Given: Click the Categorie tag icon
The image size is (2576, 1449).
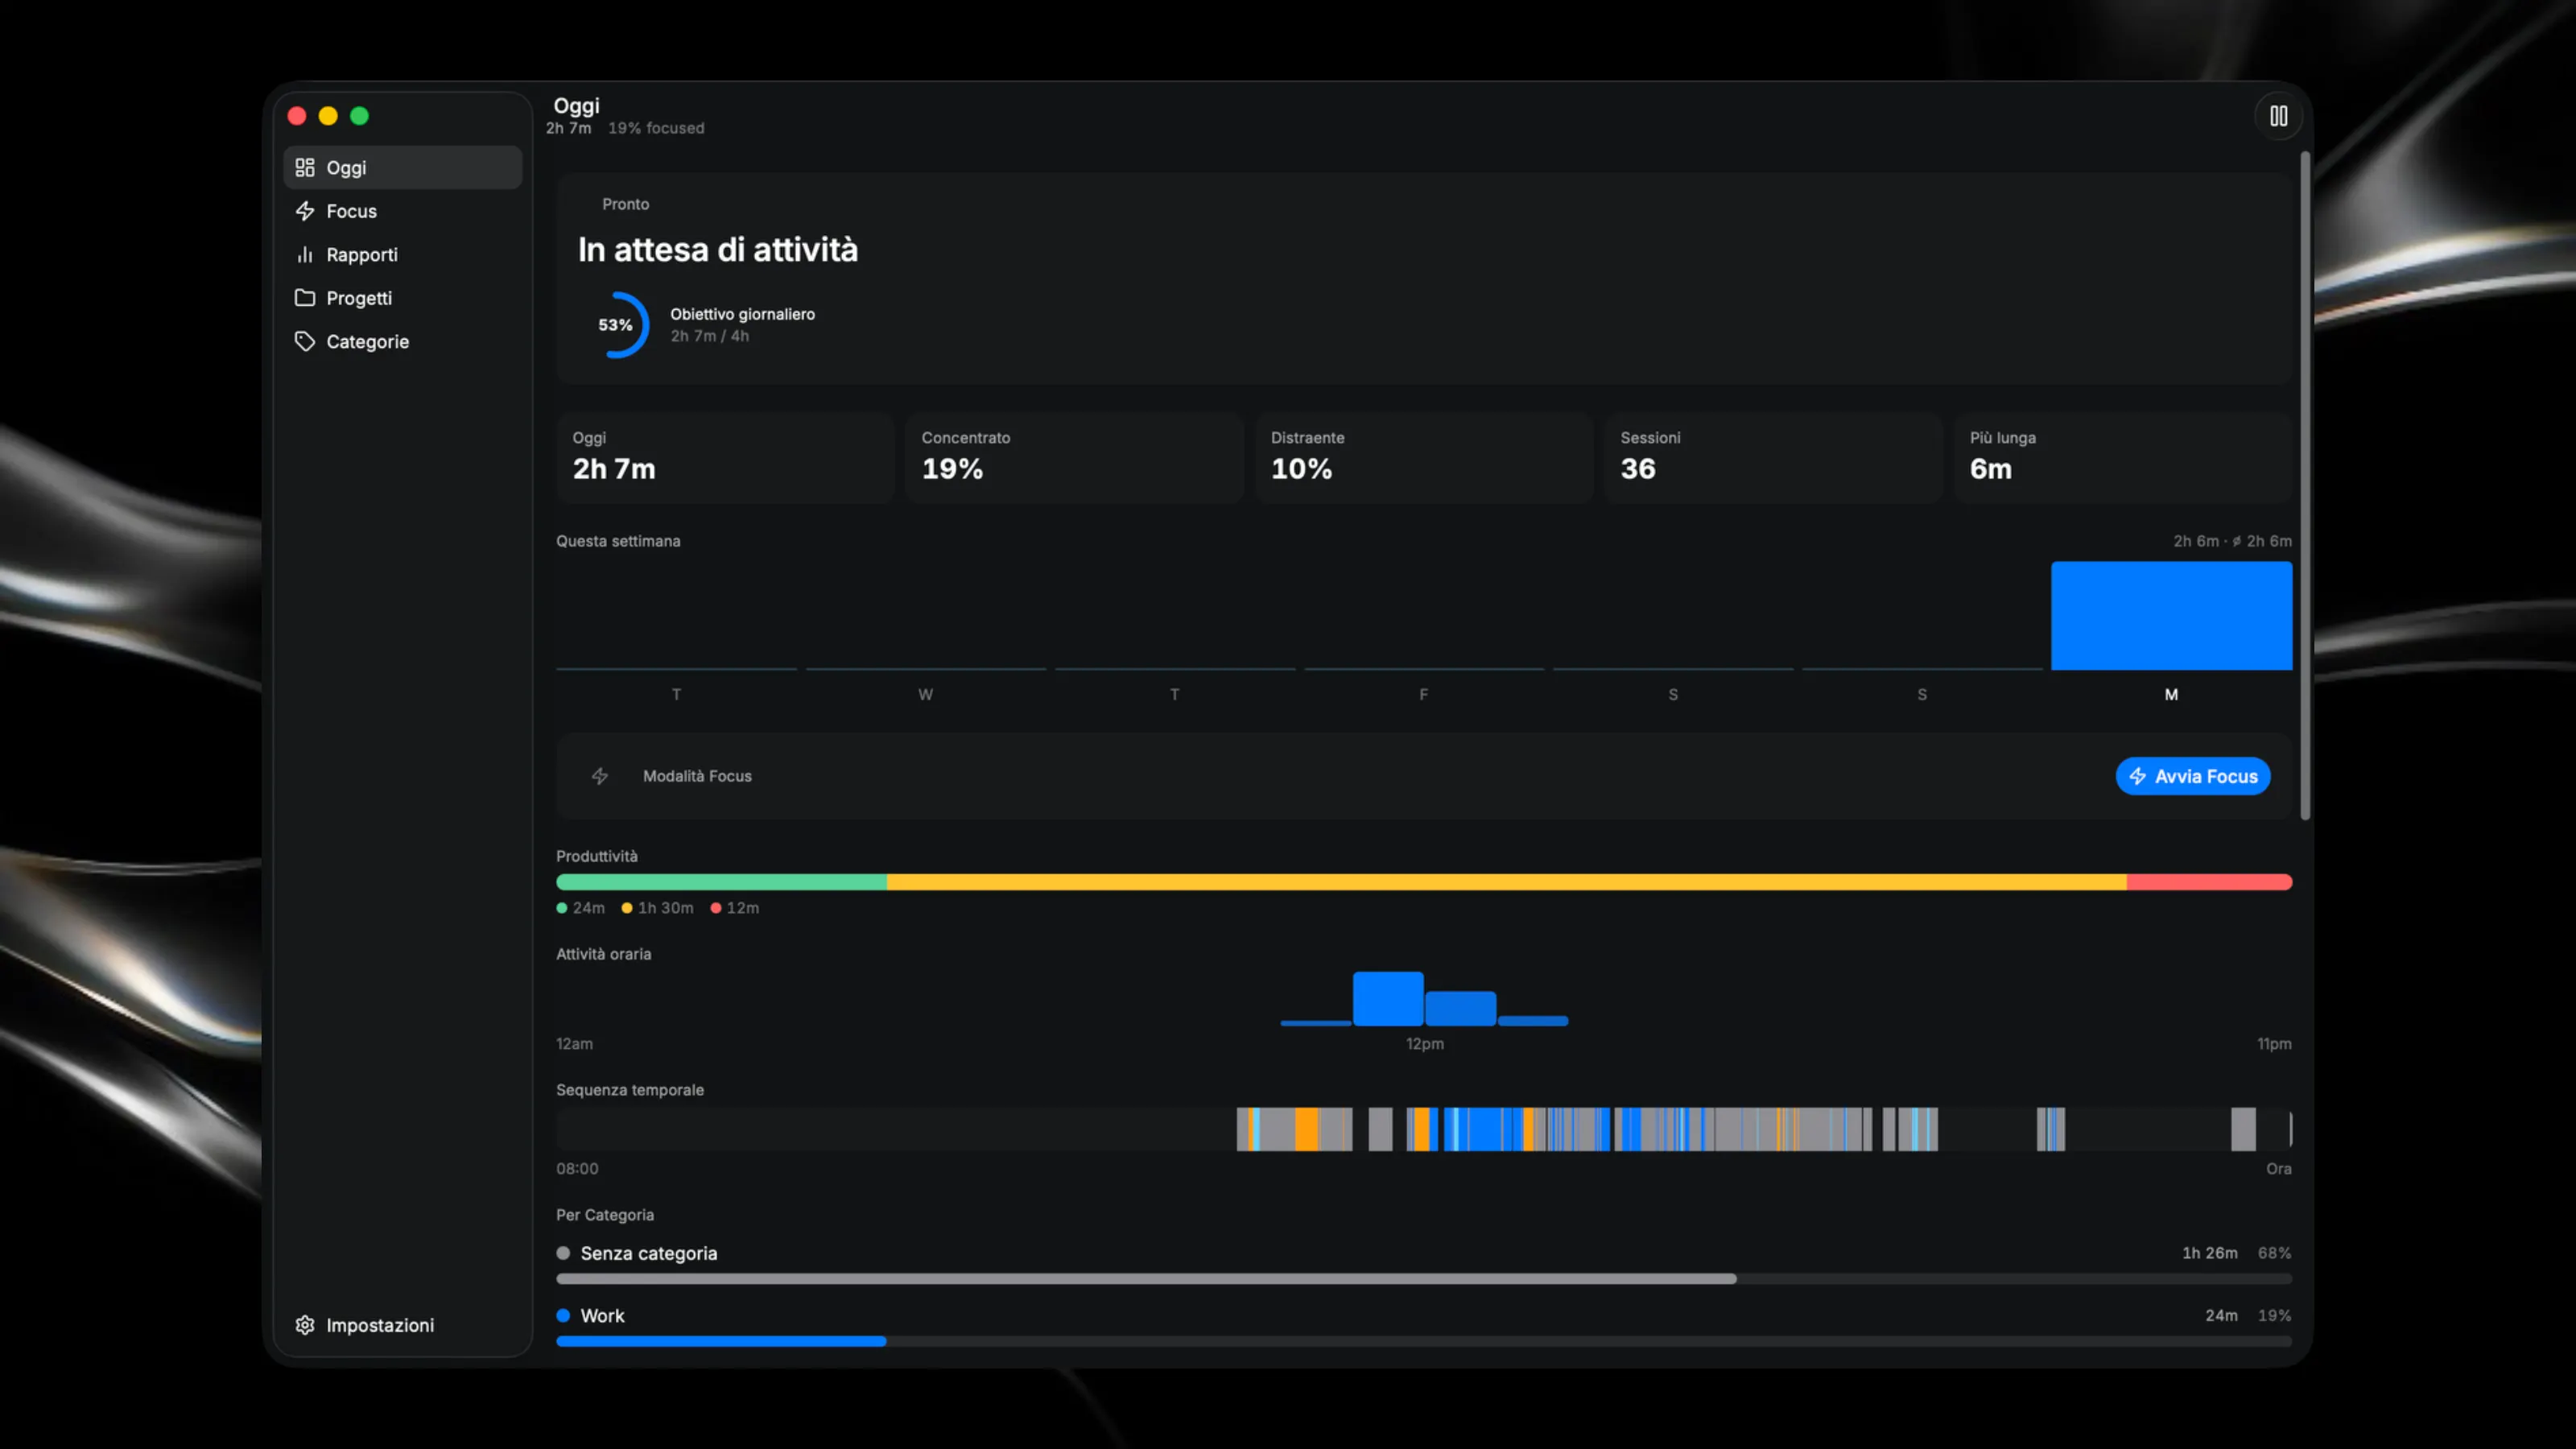Looking at the screenshot, I should (305, 341).
